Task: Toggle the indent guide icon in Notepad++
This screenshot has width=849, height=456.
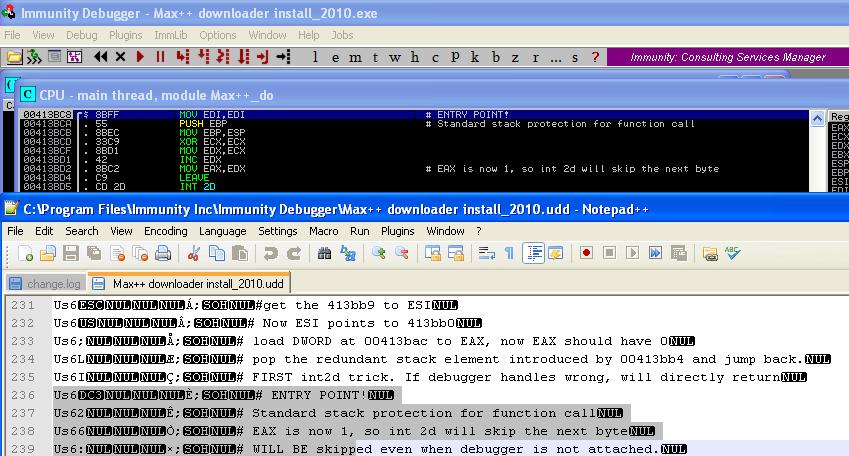Action: (x=533, y=253)
